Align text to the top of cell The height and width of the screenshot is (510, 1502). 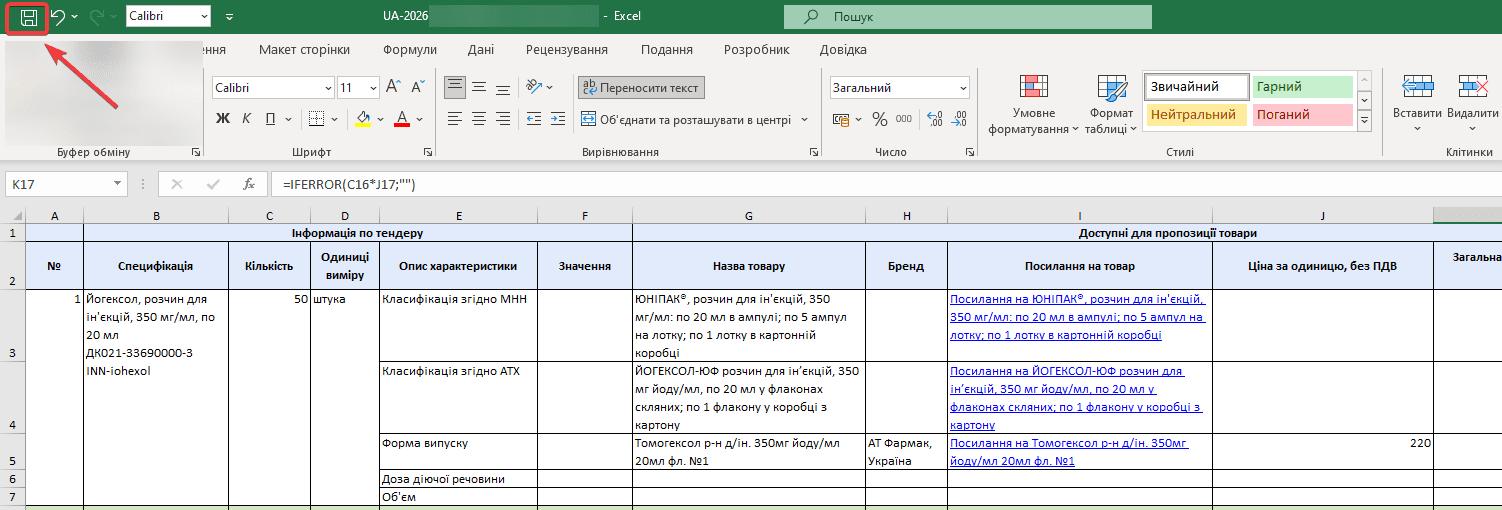[x=455, y=87]
